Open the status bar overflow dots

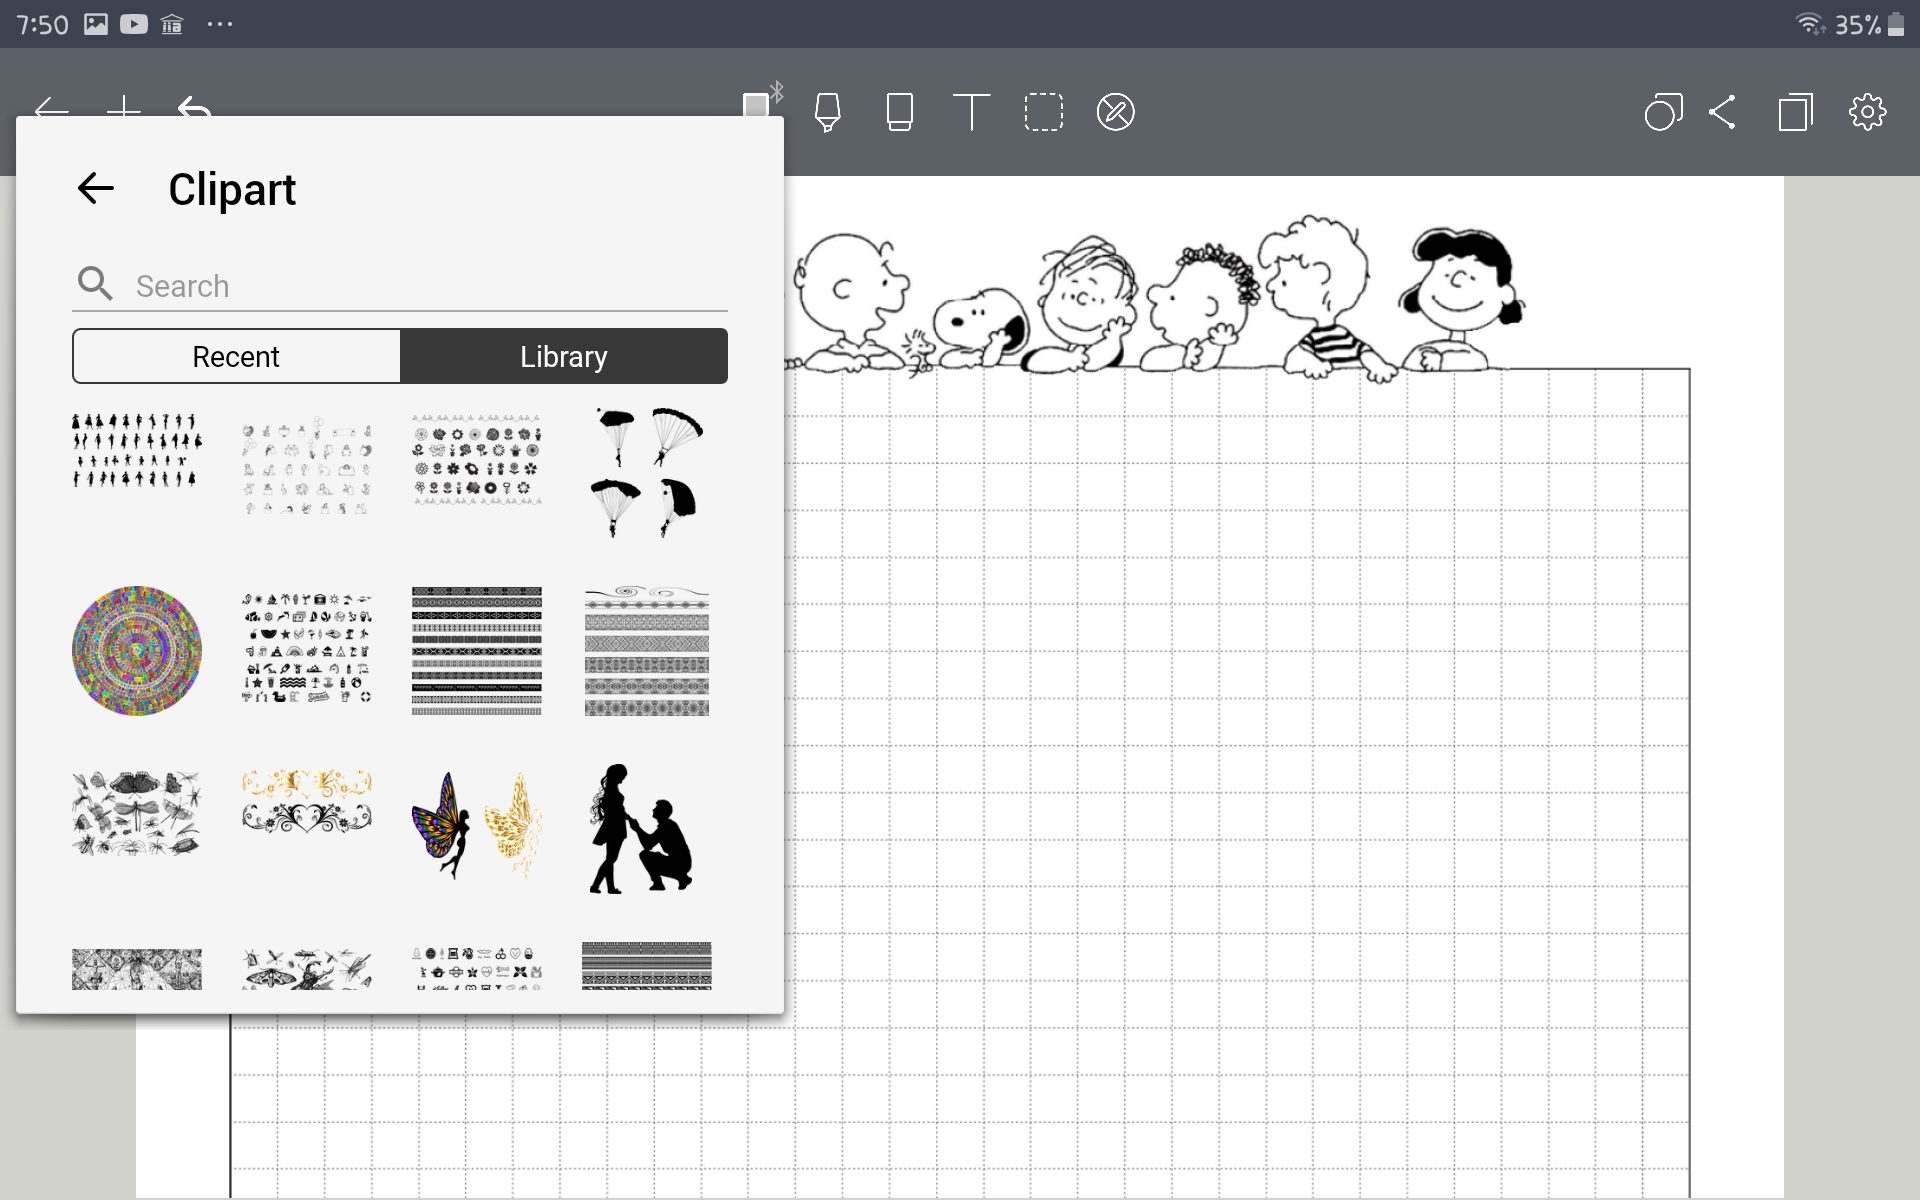pos(219,24)
